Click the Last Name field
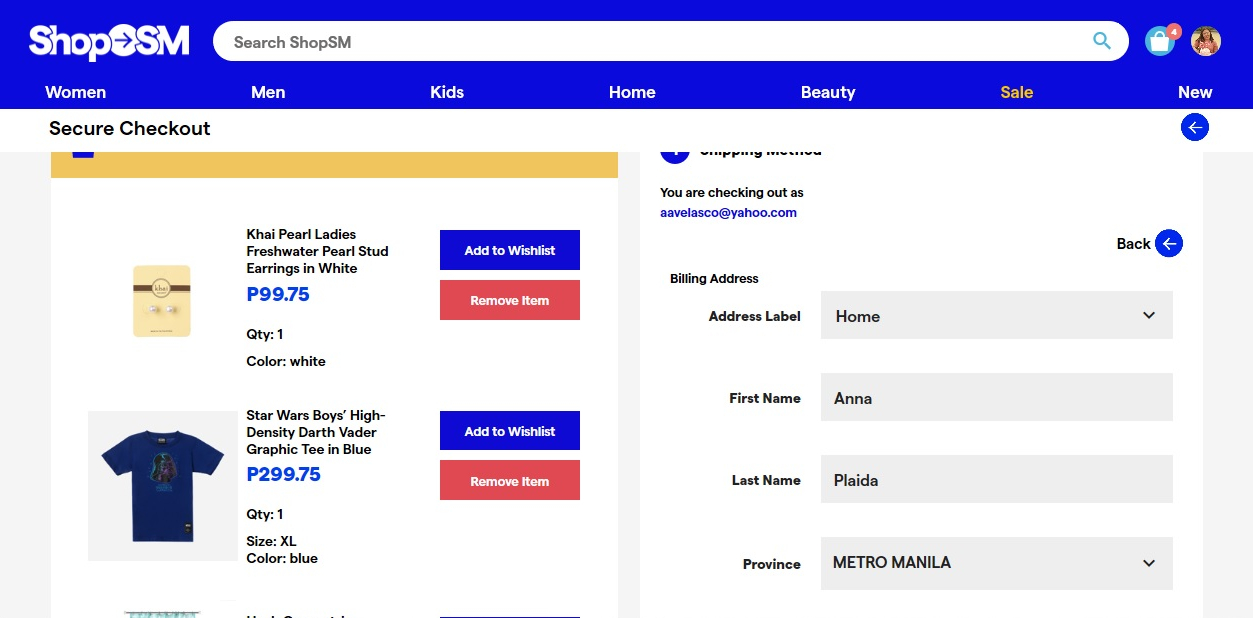The height and width of the screenshot is (618, 1253). tap(996, 479)
